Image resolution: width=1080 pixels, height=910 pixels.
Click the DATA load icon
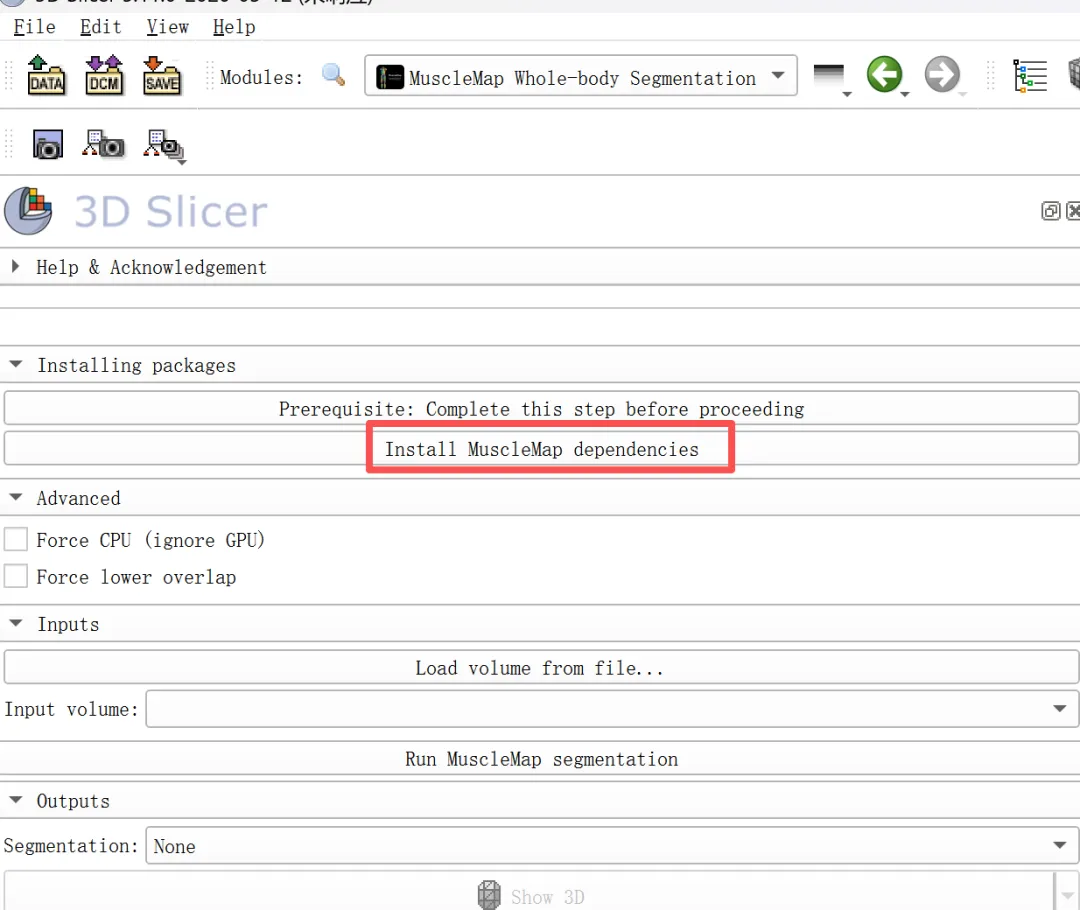click(x=46, y=74)
